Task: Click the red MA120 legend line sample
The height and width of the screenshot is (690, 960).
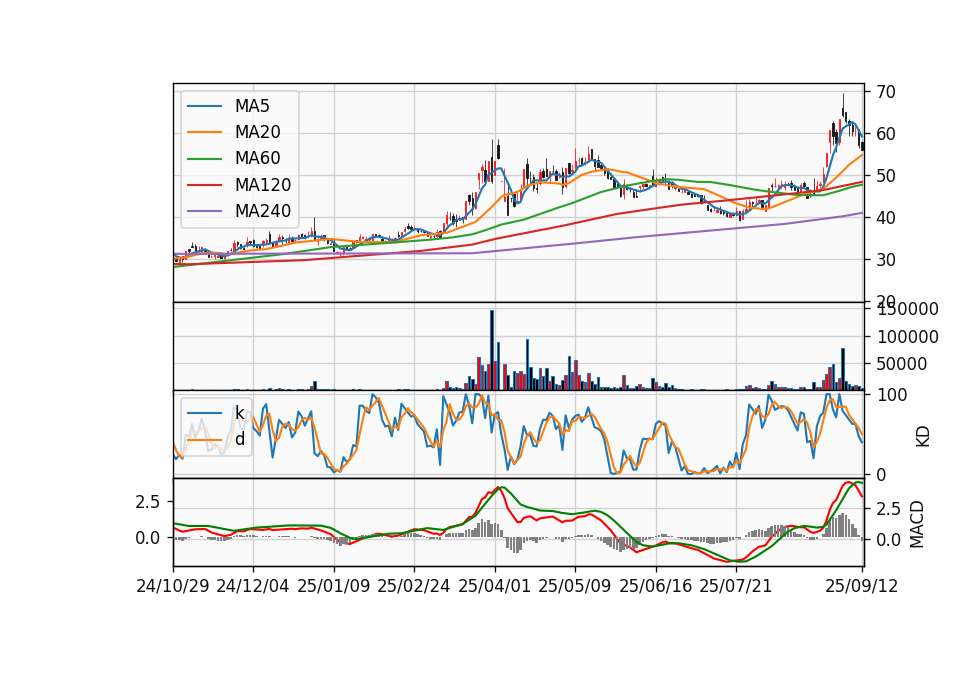Action: (x=204, y=185)
